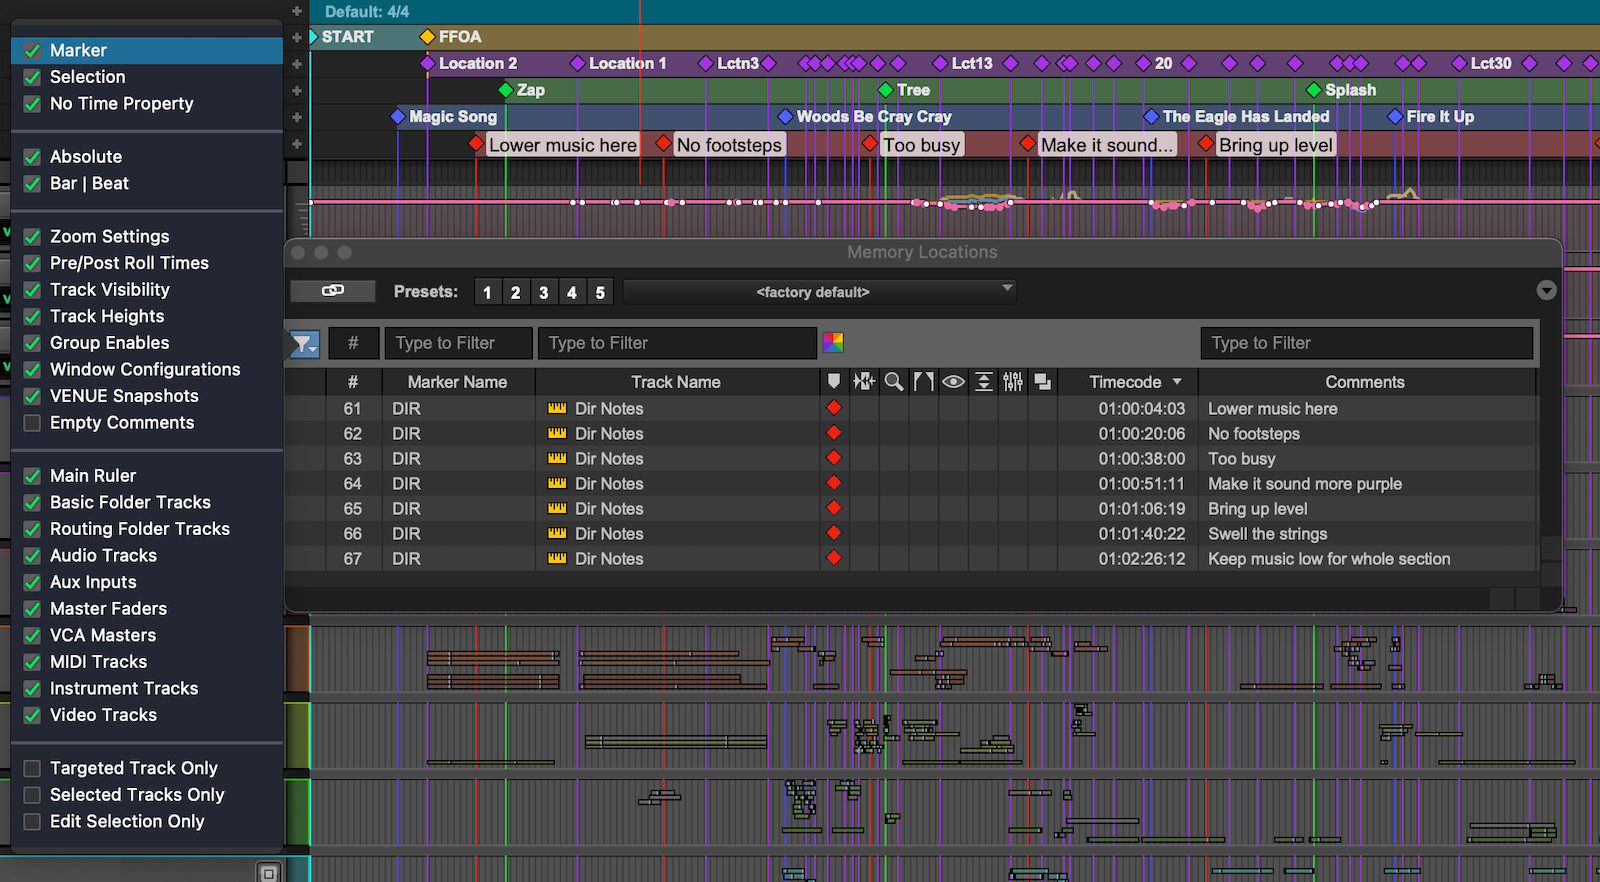The image size is (1600, 882).
Task: Toggle the No Time Property checkbox
Action: [32, 104]
